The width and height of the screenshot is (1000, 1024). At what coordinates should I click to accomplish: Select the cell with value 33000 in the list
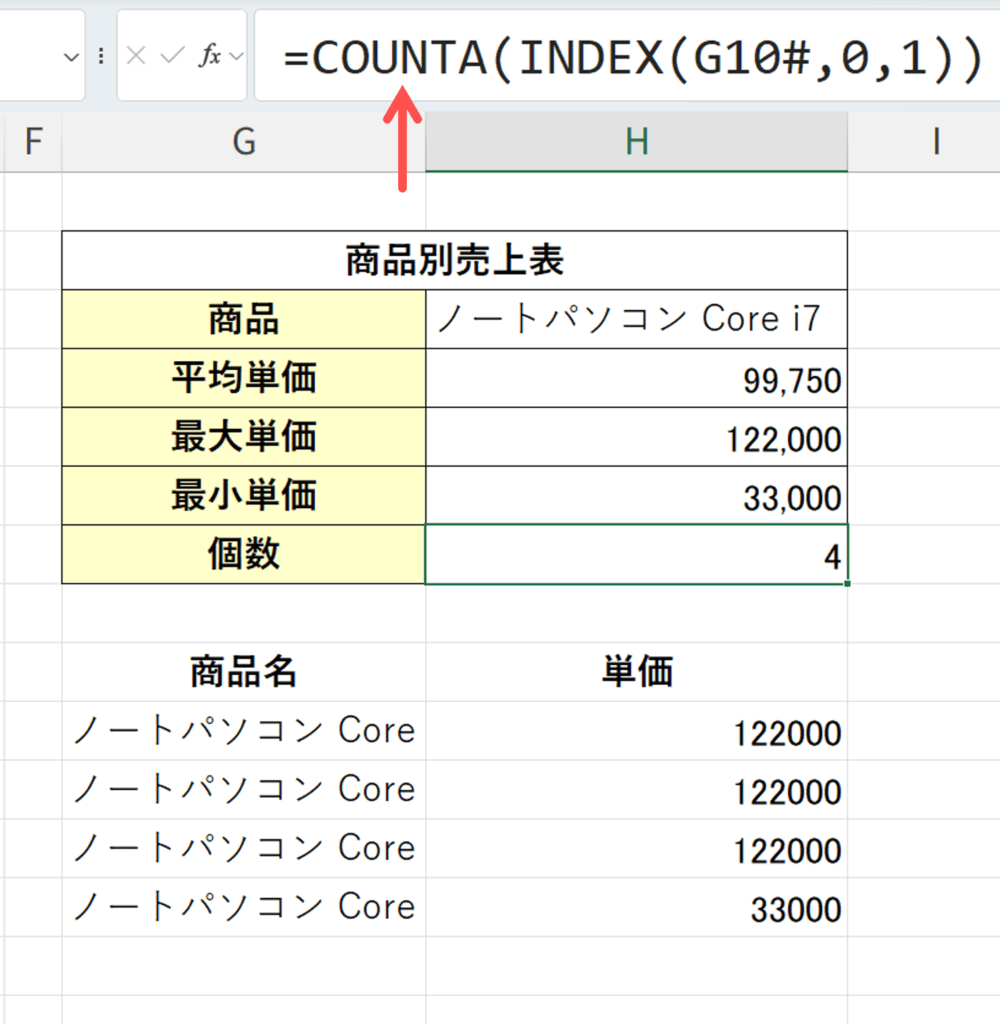click(636, 908)
